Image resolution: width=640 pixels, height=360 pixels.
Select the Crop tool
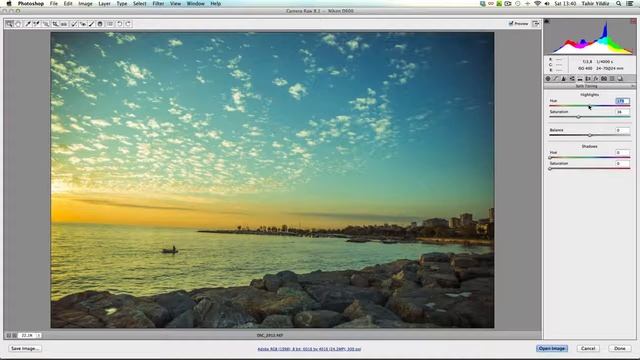pyautogui.click(x=56, y=24)
